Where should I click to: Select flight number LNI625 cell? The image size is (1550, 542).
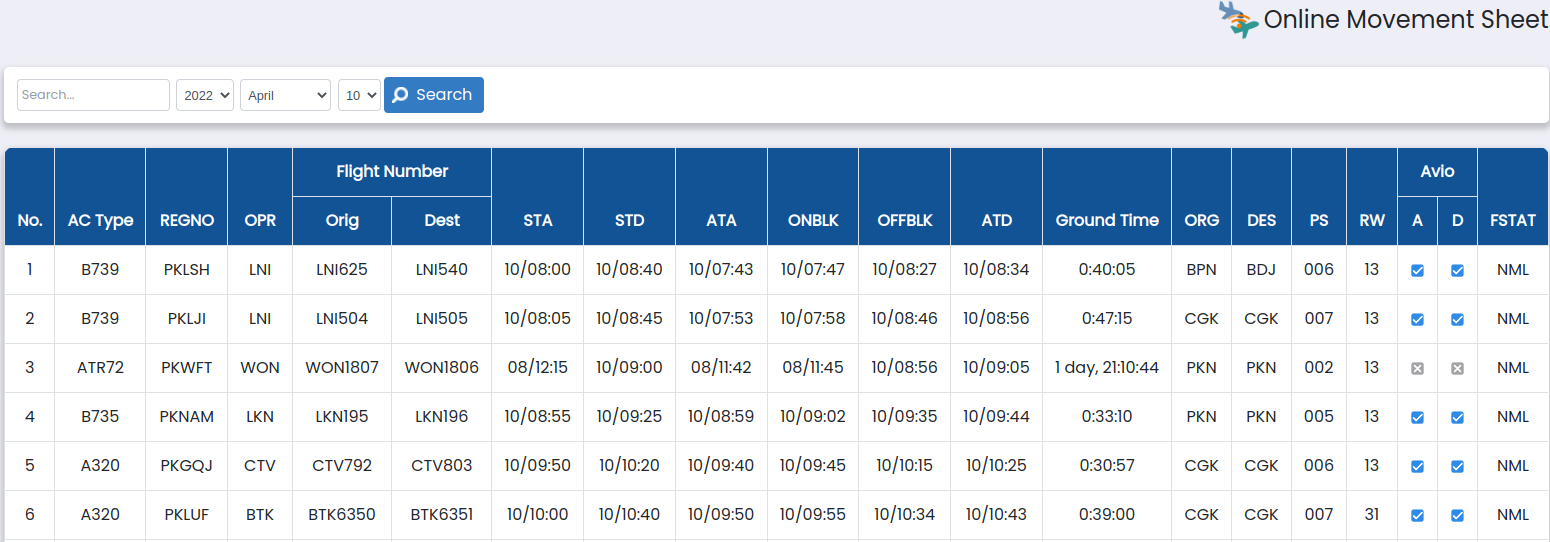click(x=342, y=270)
